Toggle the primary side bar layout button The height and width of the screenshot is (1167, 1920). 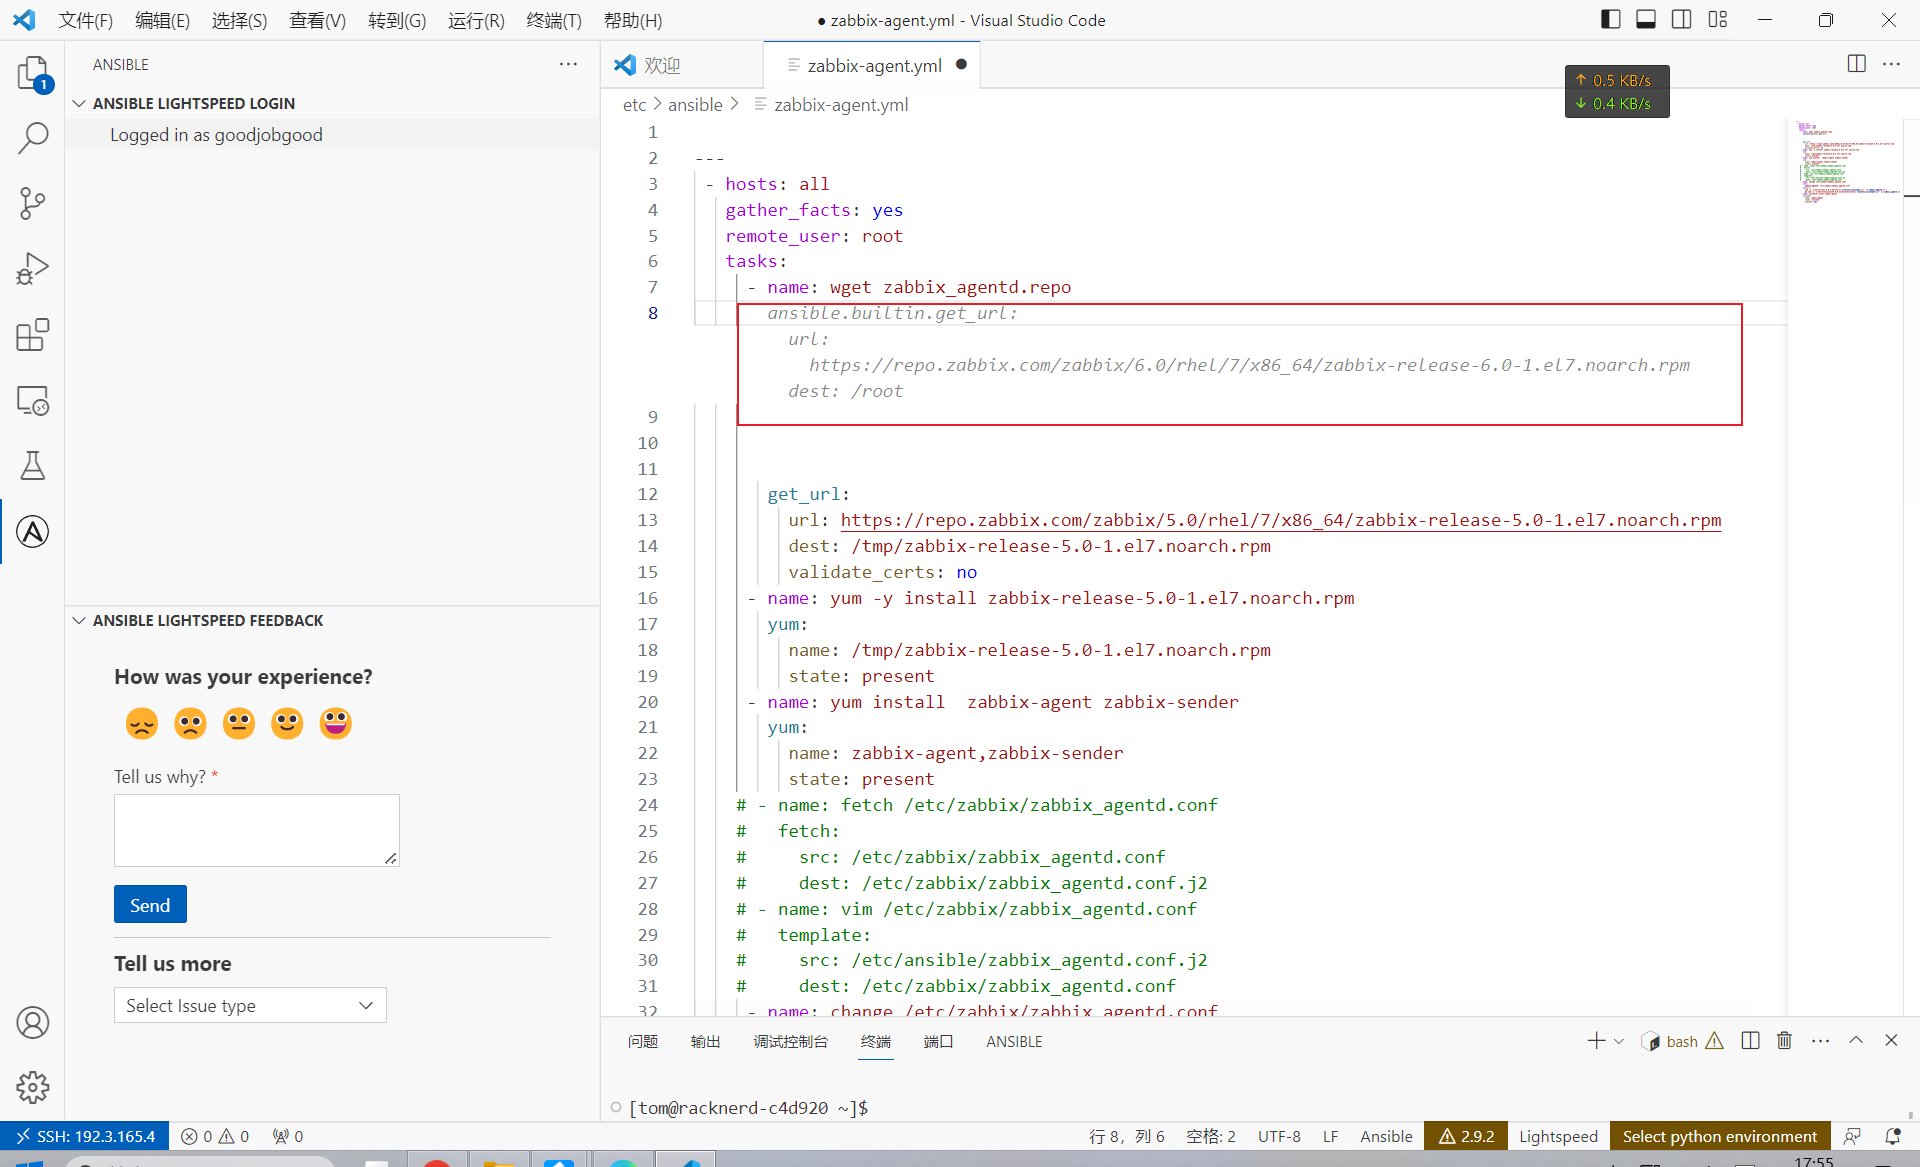[x=1611, y=20]
